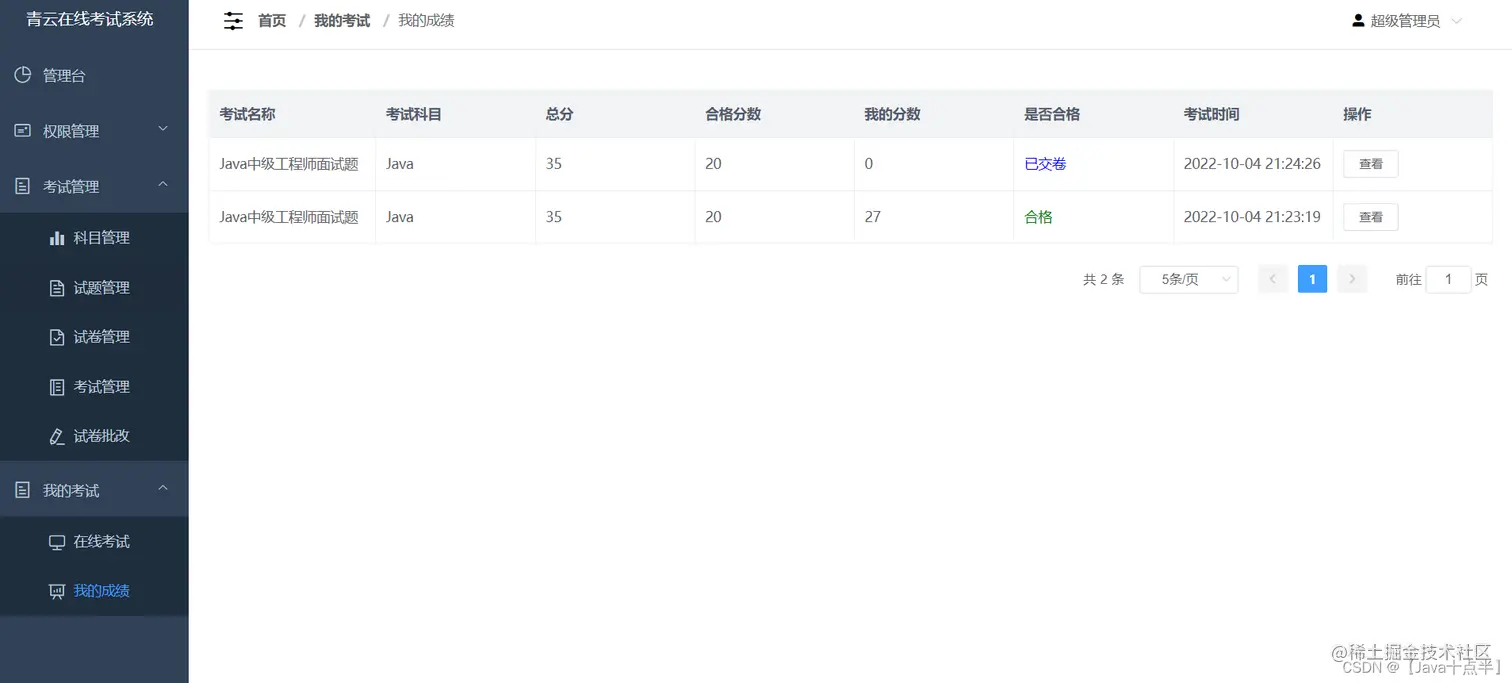Click the date 2022-10-04 21:24:26
Screen dimensions: 1512x683
tap(1252, 164)
